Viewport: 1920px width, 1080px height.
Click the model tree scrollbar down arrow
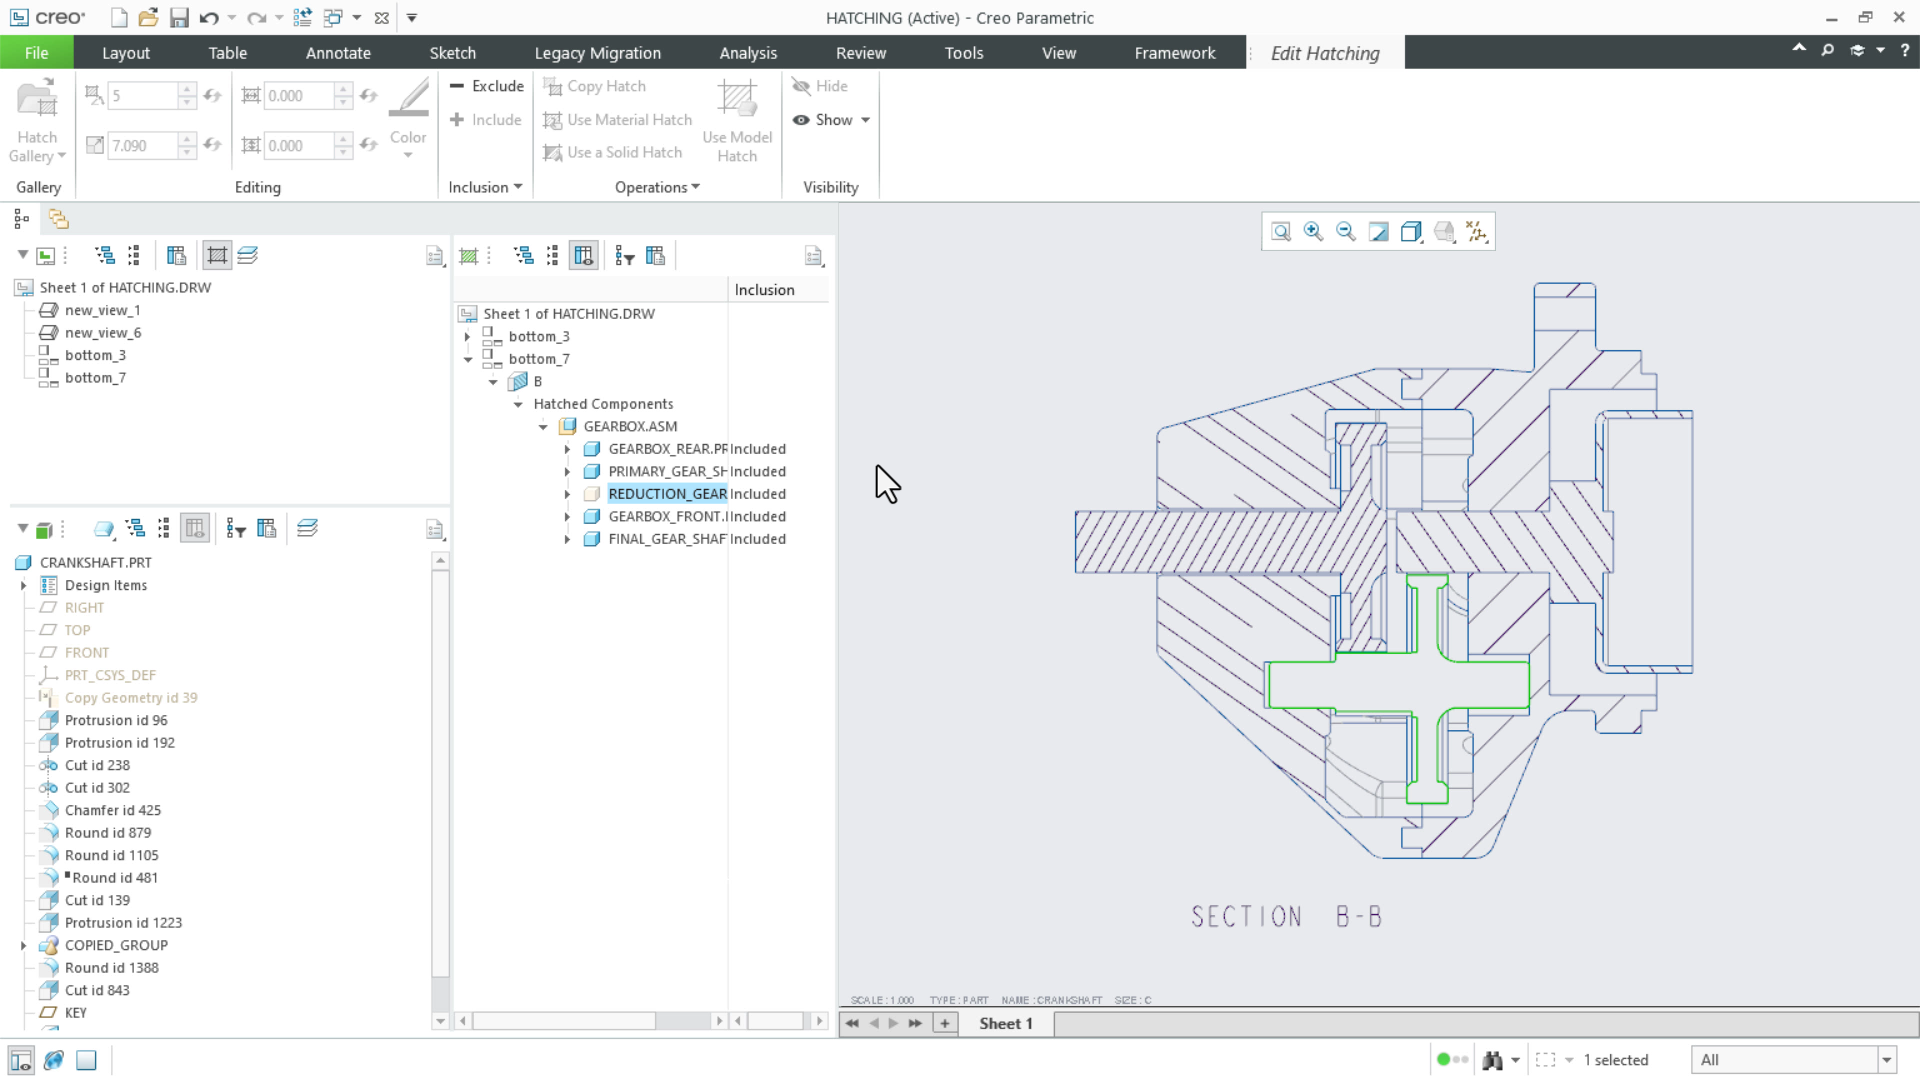[x=440, y=1021]
